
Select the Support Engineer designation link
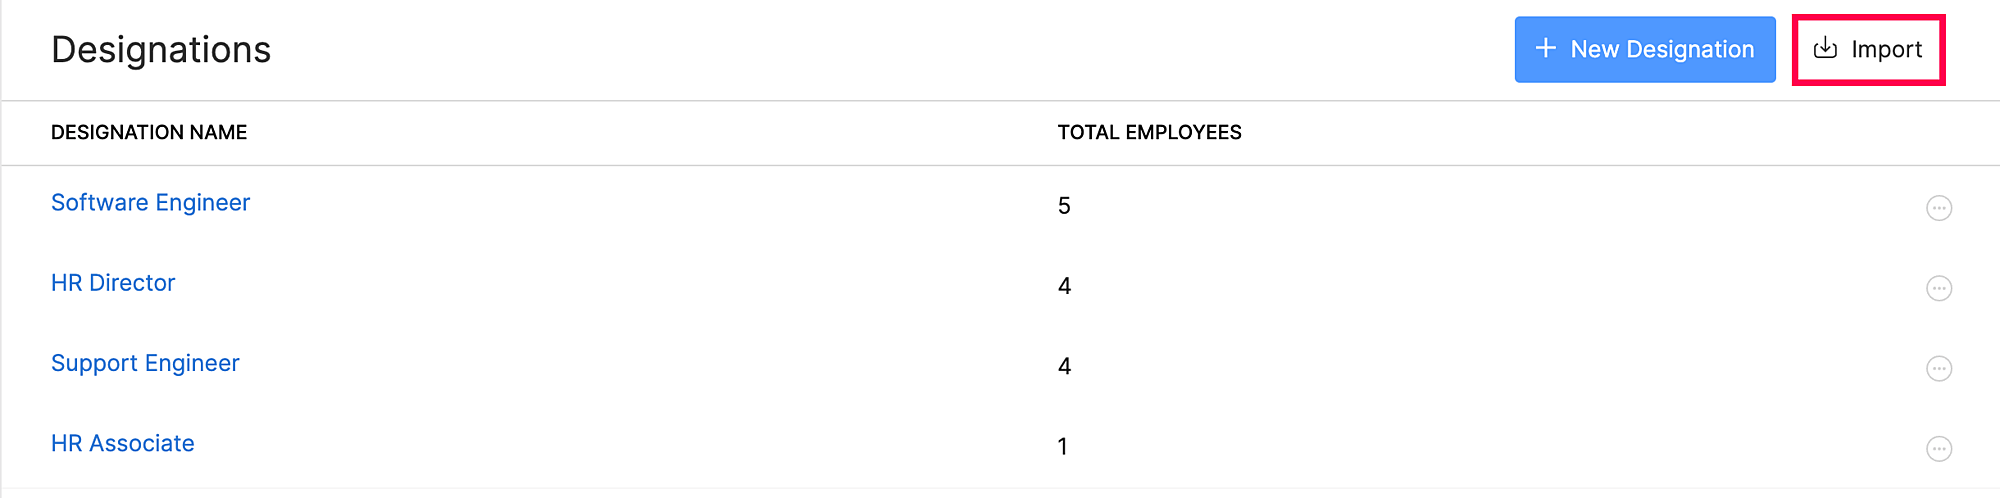(x=145, y=363)
